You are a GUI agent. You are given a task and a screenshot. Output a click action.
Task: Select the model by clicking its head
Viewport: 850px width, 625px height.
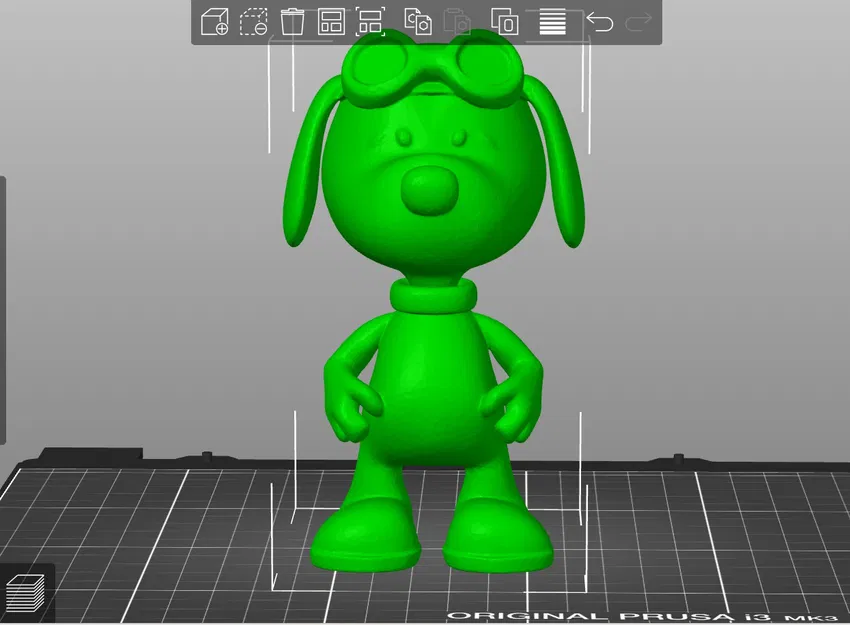click(x=420, y=160)
